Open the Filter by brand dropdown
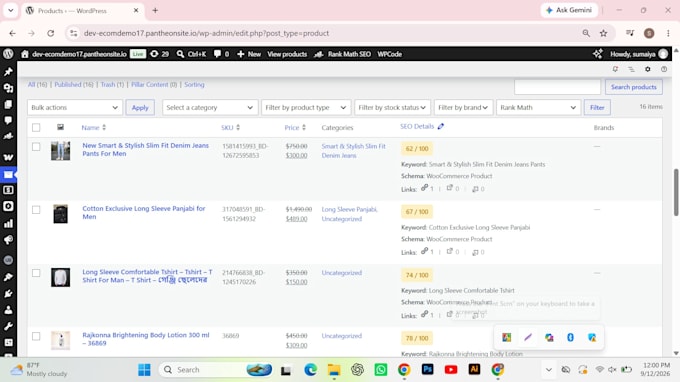680x382 pixels. 463,108
